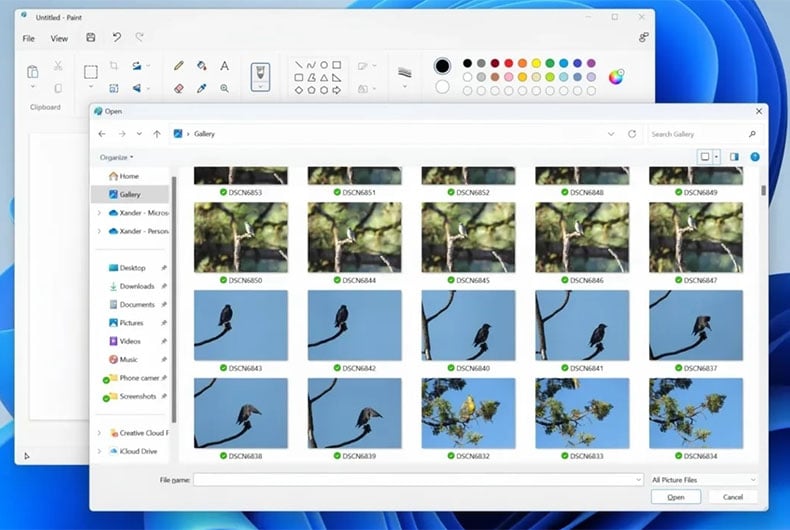Click the Resize and skew icon
Screen dimensions: 790x530
114,88
